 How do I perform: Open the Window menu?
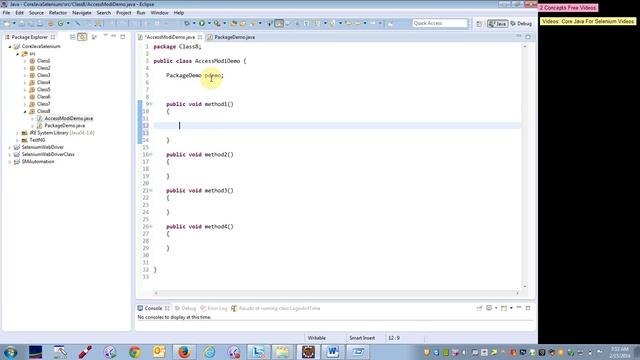click(x=159, y=13)
